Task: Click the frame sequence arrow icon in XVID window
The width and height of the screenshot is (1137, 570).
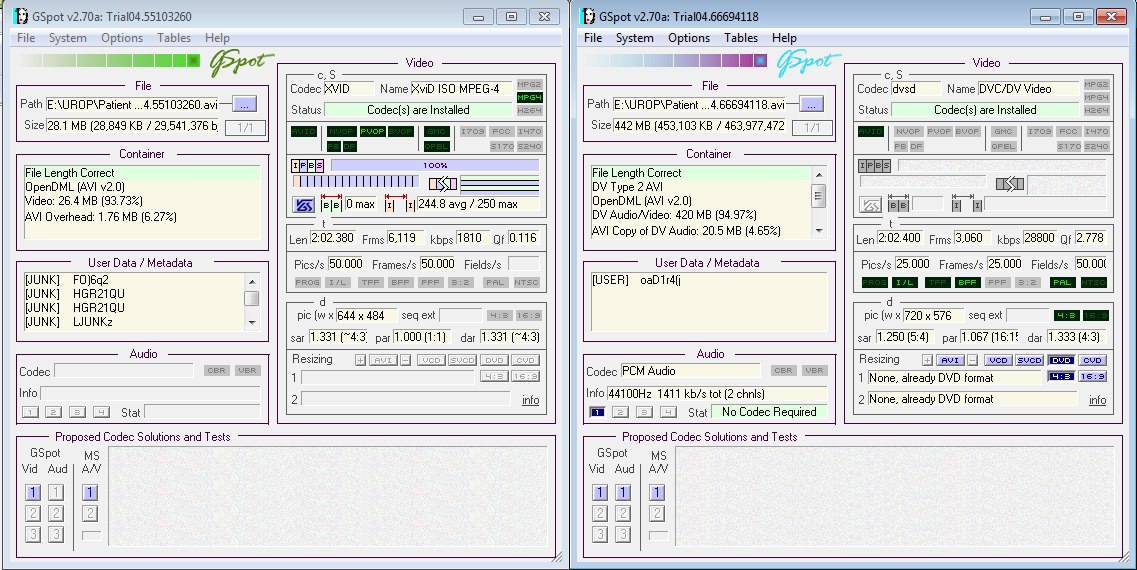Action: (442, 184)
